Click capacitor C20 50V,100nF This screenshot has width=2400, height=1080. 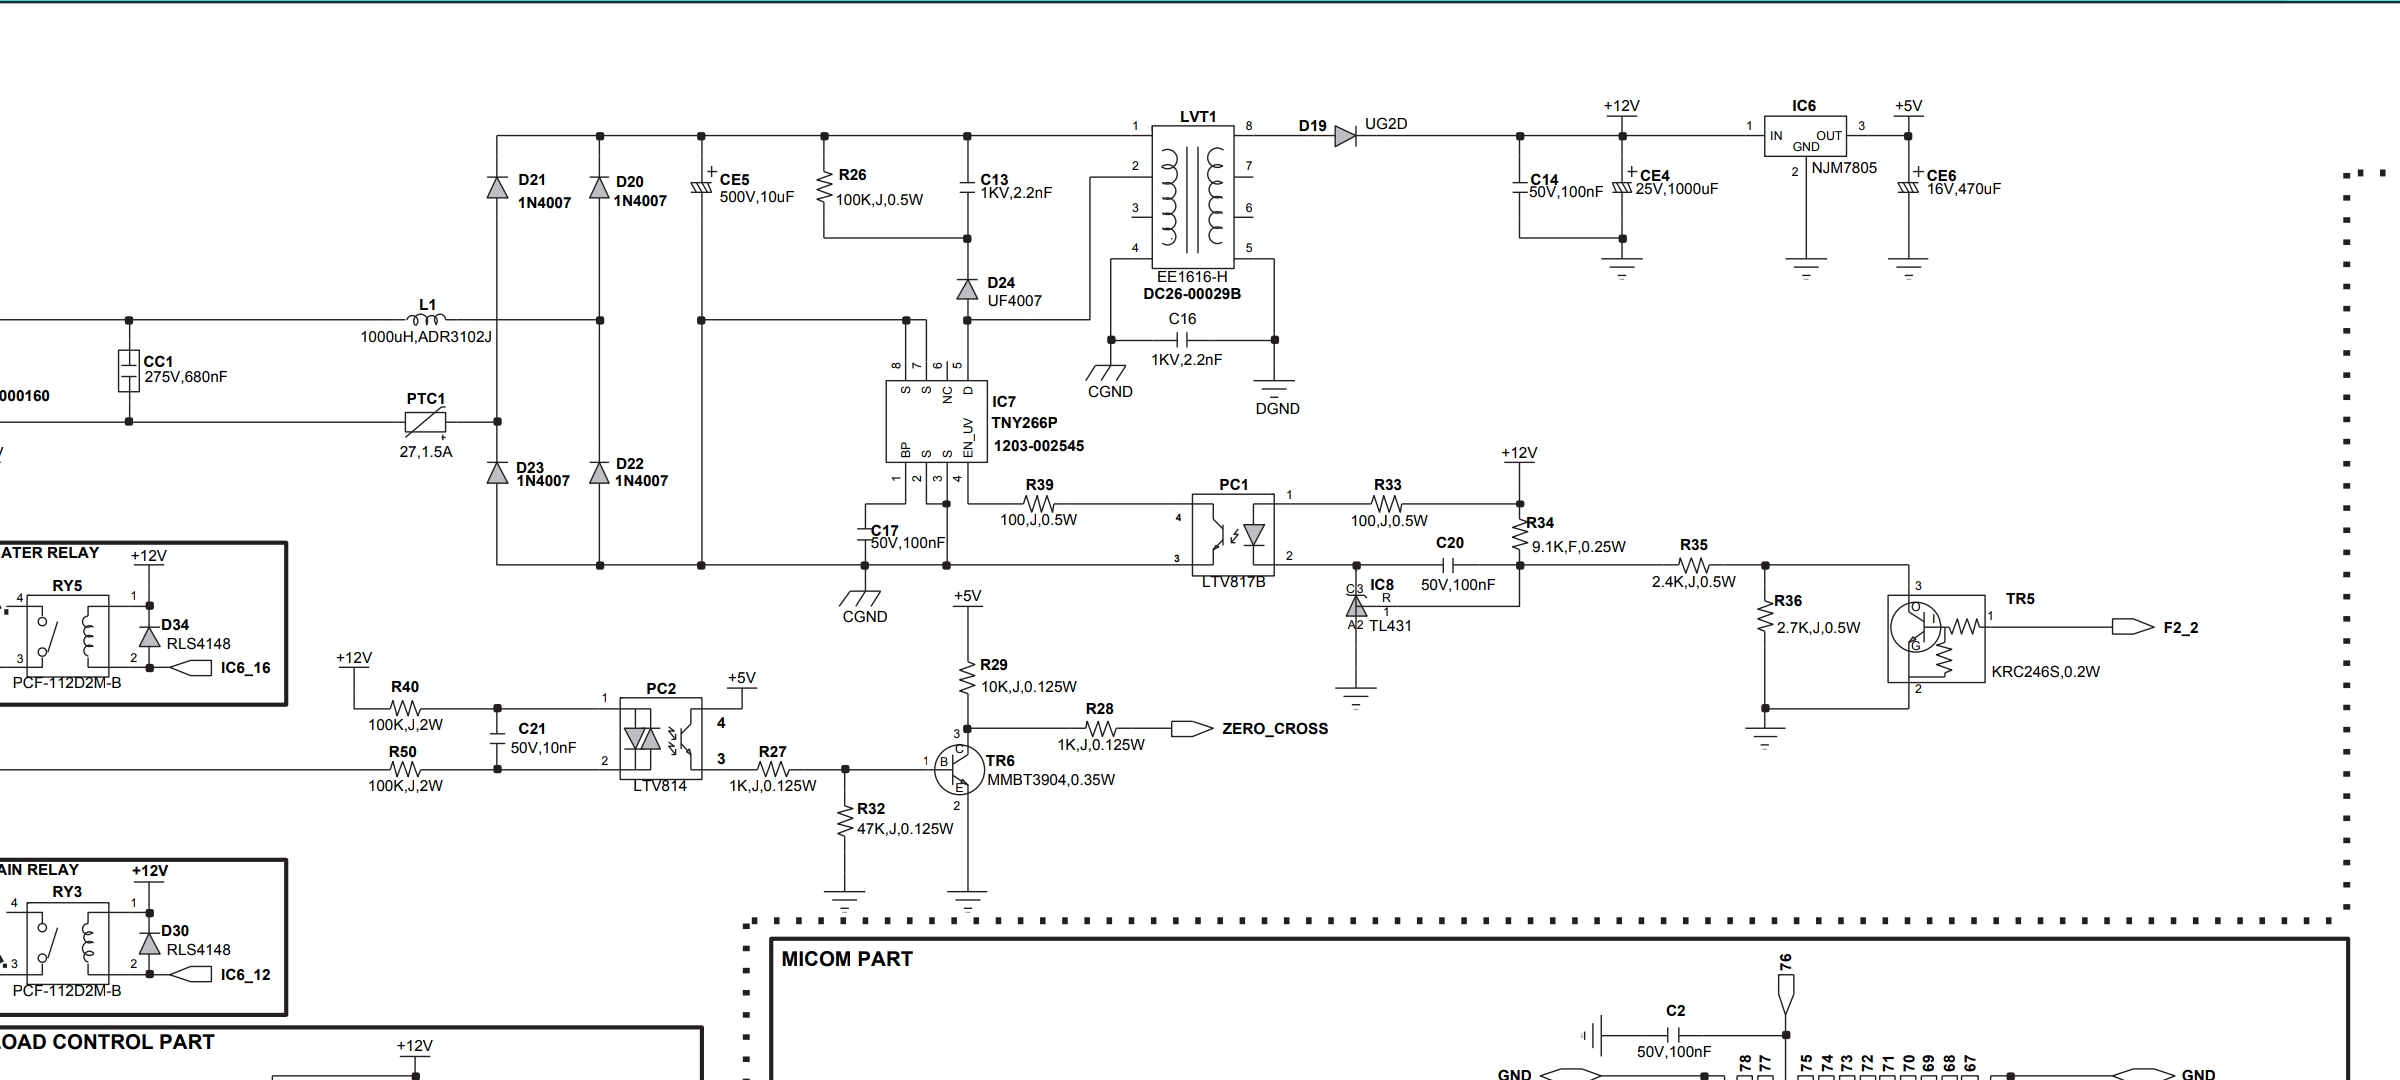click(x=1448, y=566)
